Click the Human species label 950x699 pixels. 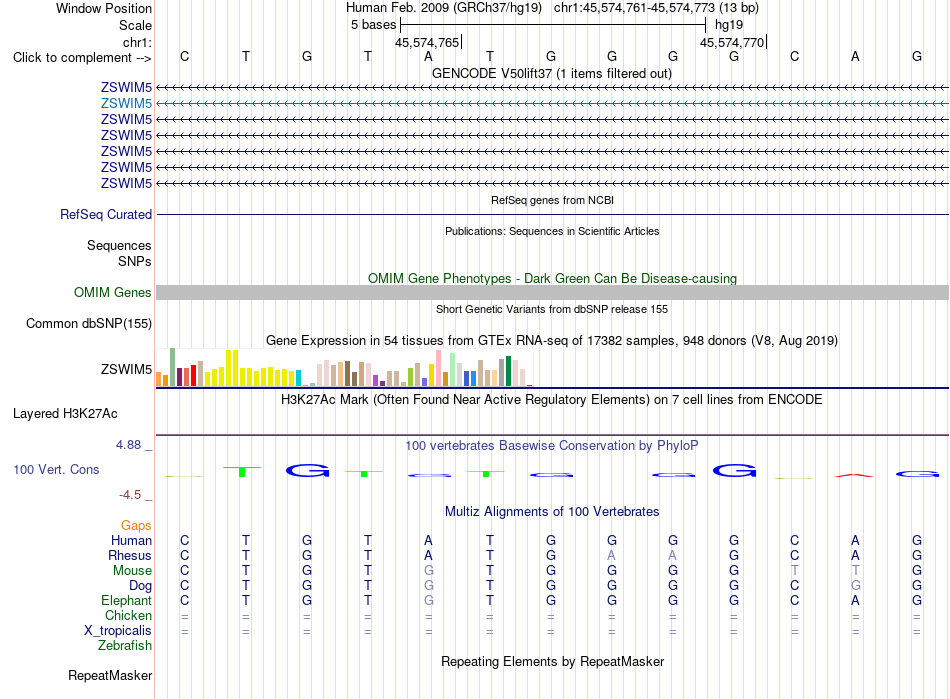(x=131, y=540)
